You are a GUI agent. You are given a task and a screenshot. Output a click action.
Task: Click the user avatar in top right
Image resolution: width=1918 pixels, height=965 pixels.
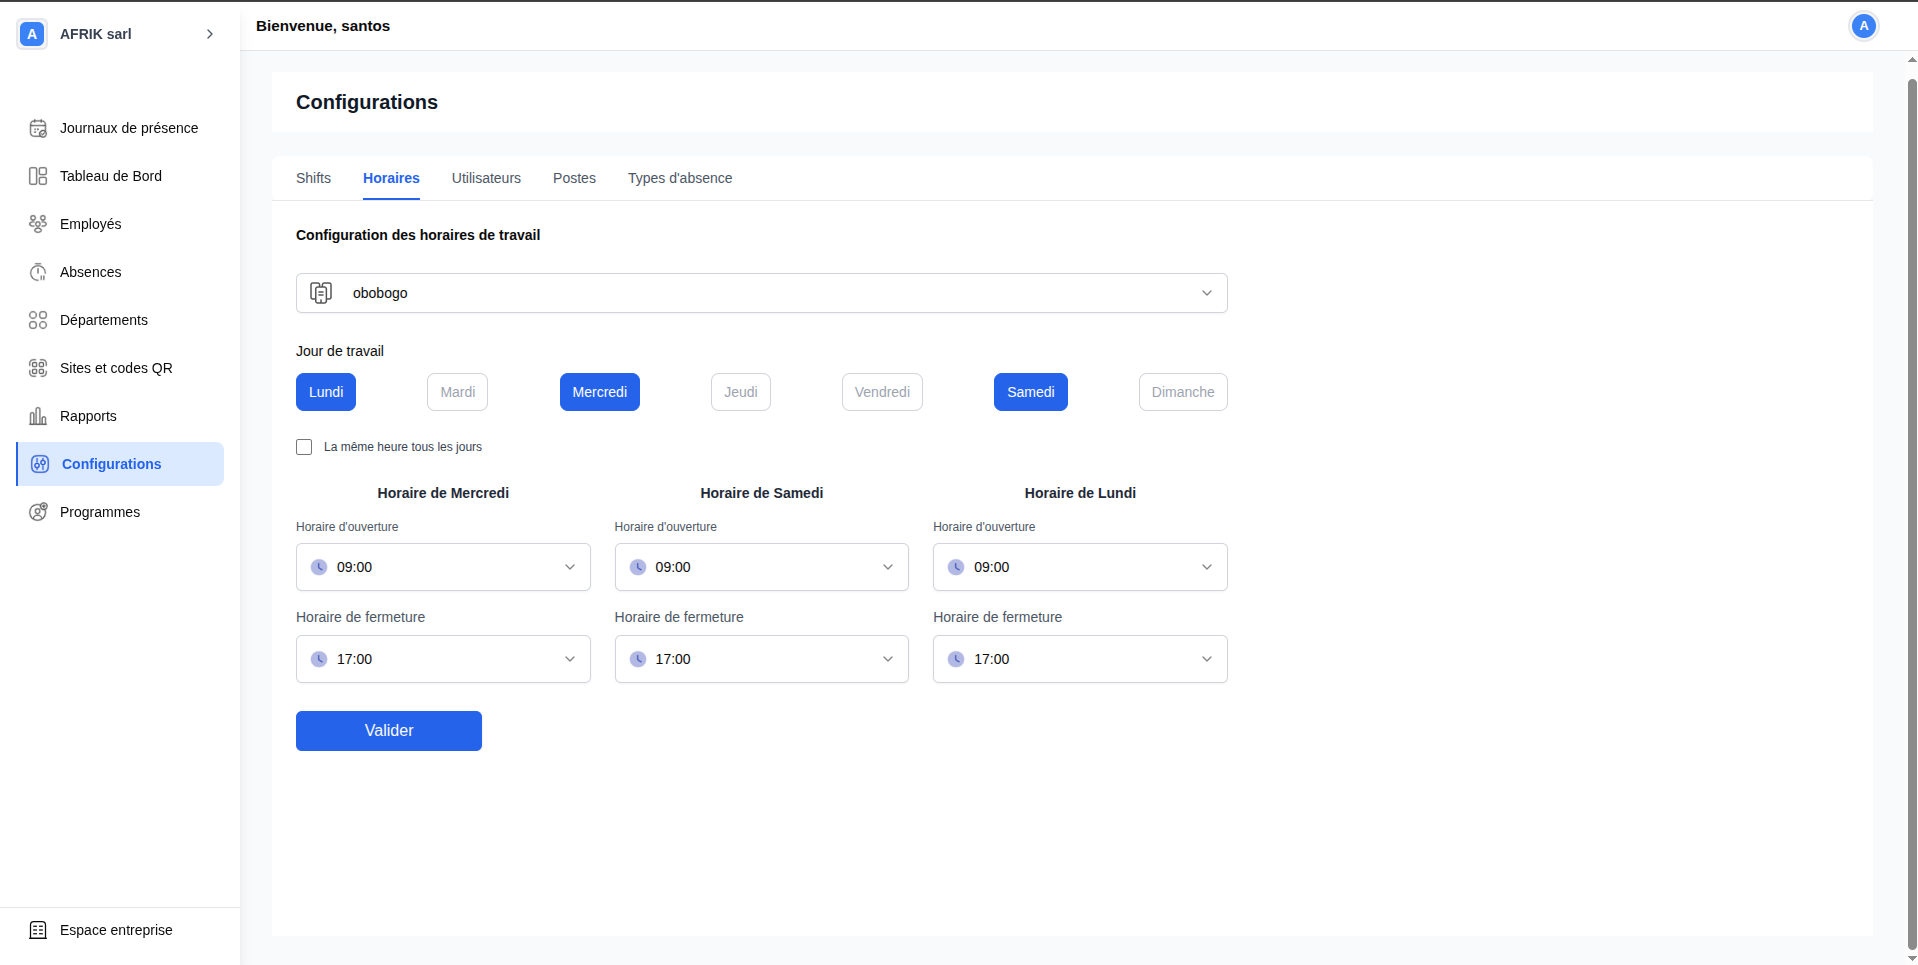click(x=1863, y=26)
